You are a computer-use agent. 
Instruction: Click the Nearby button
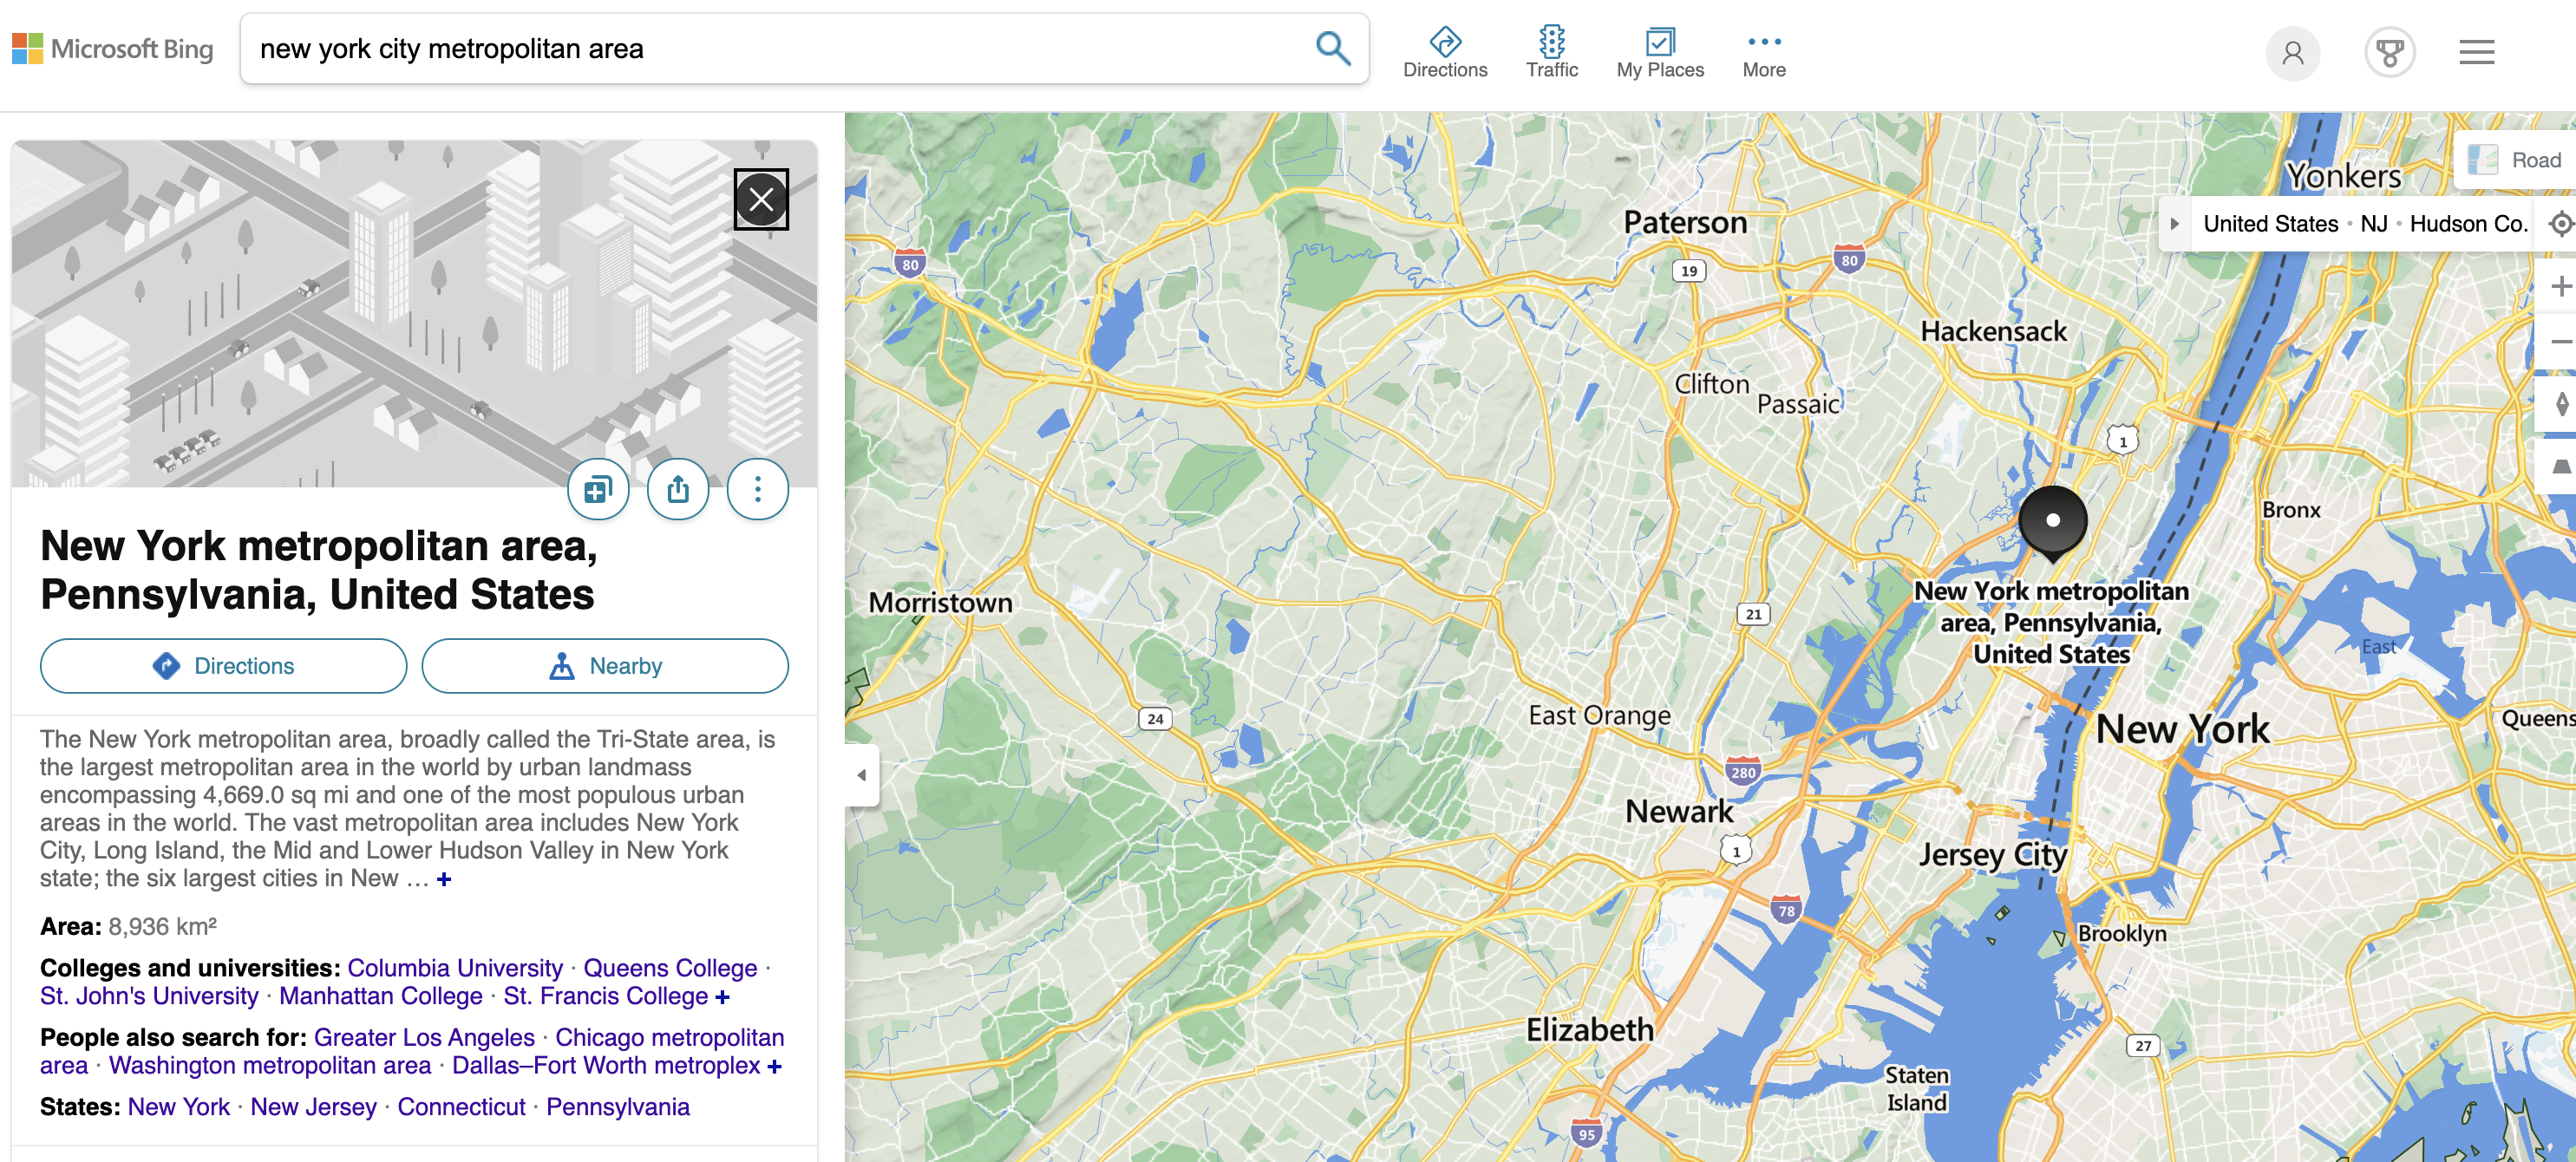click(605, 666)
